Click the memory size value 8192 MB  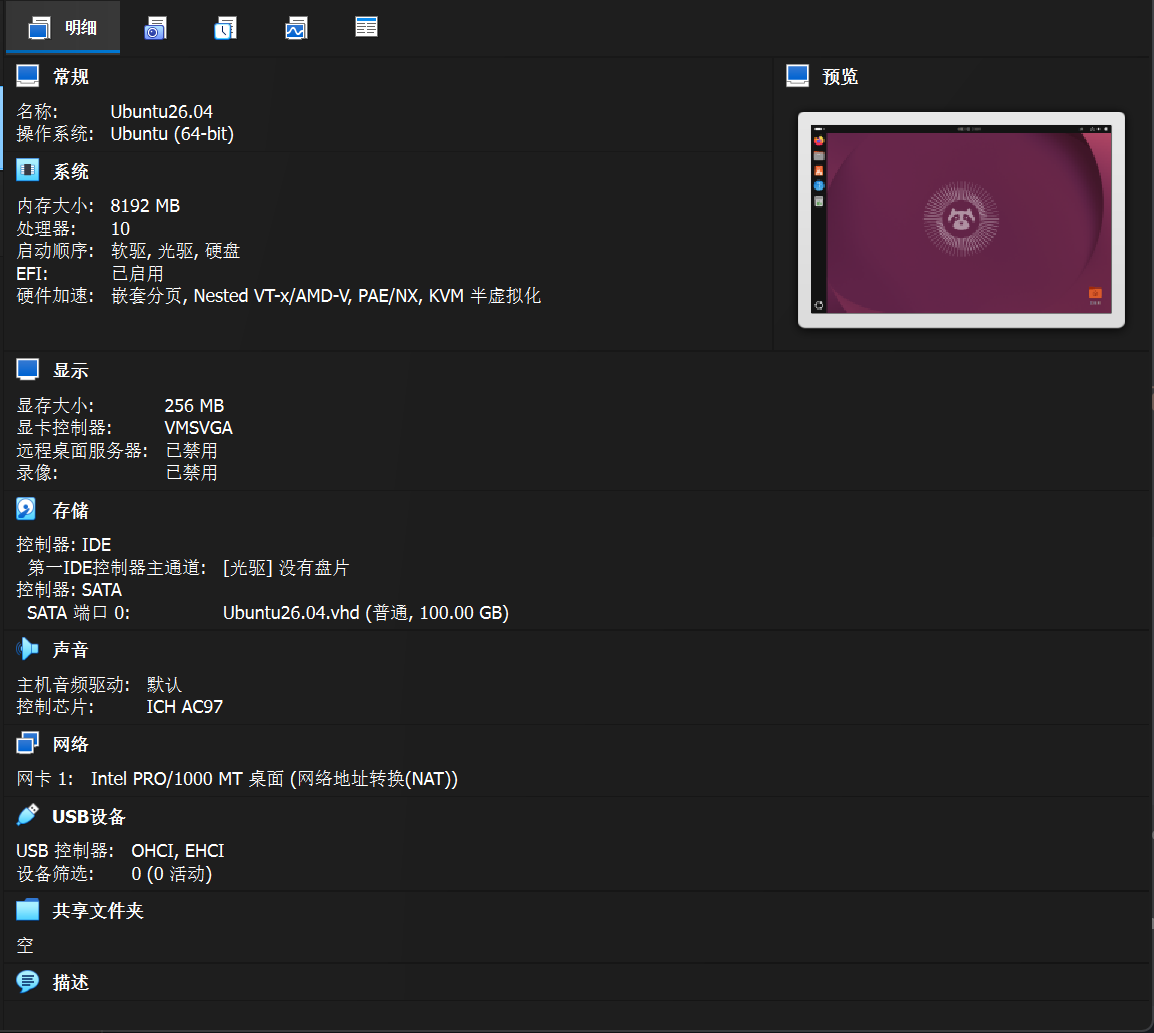tap(145, 206)
